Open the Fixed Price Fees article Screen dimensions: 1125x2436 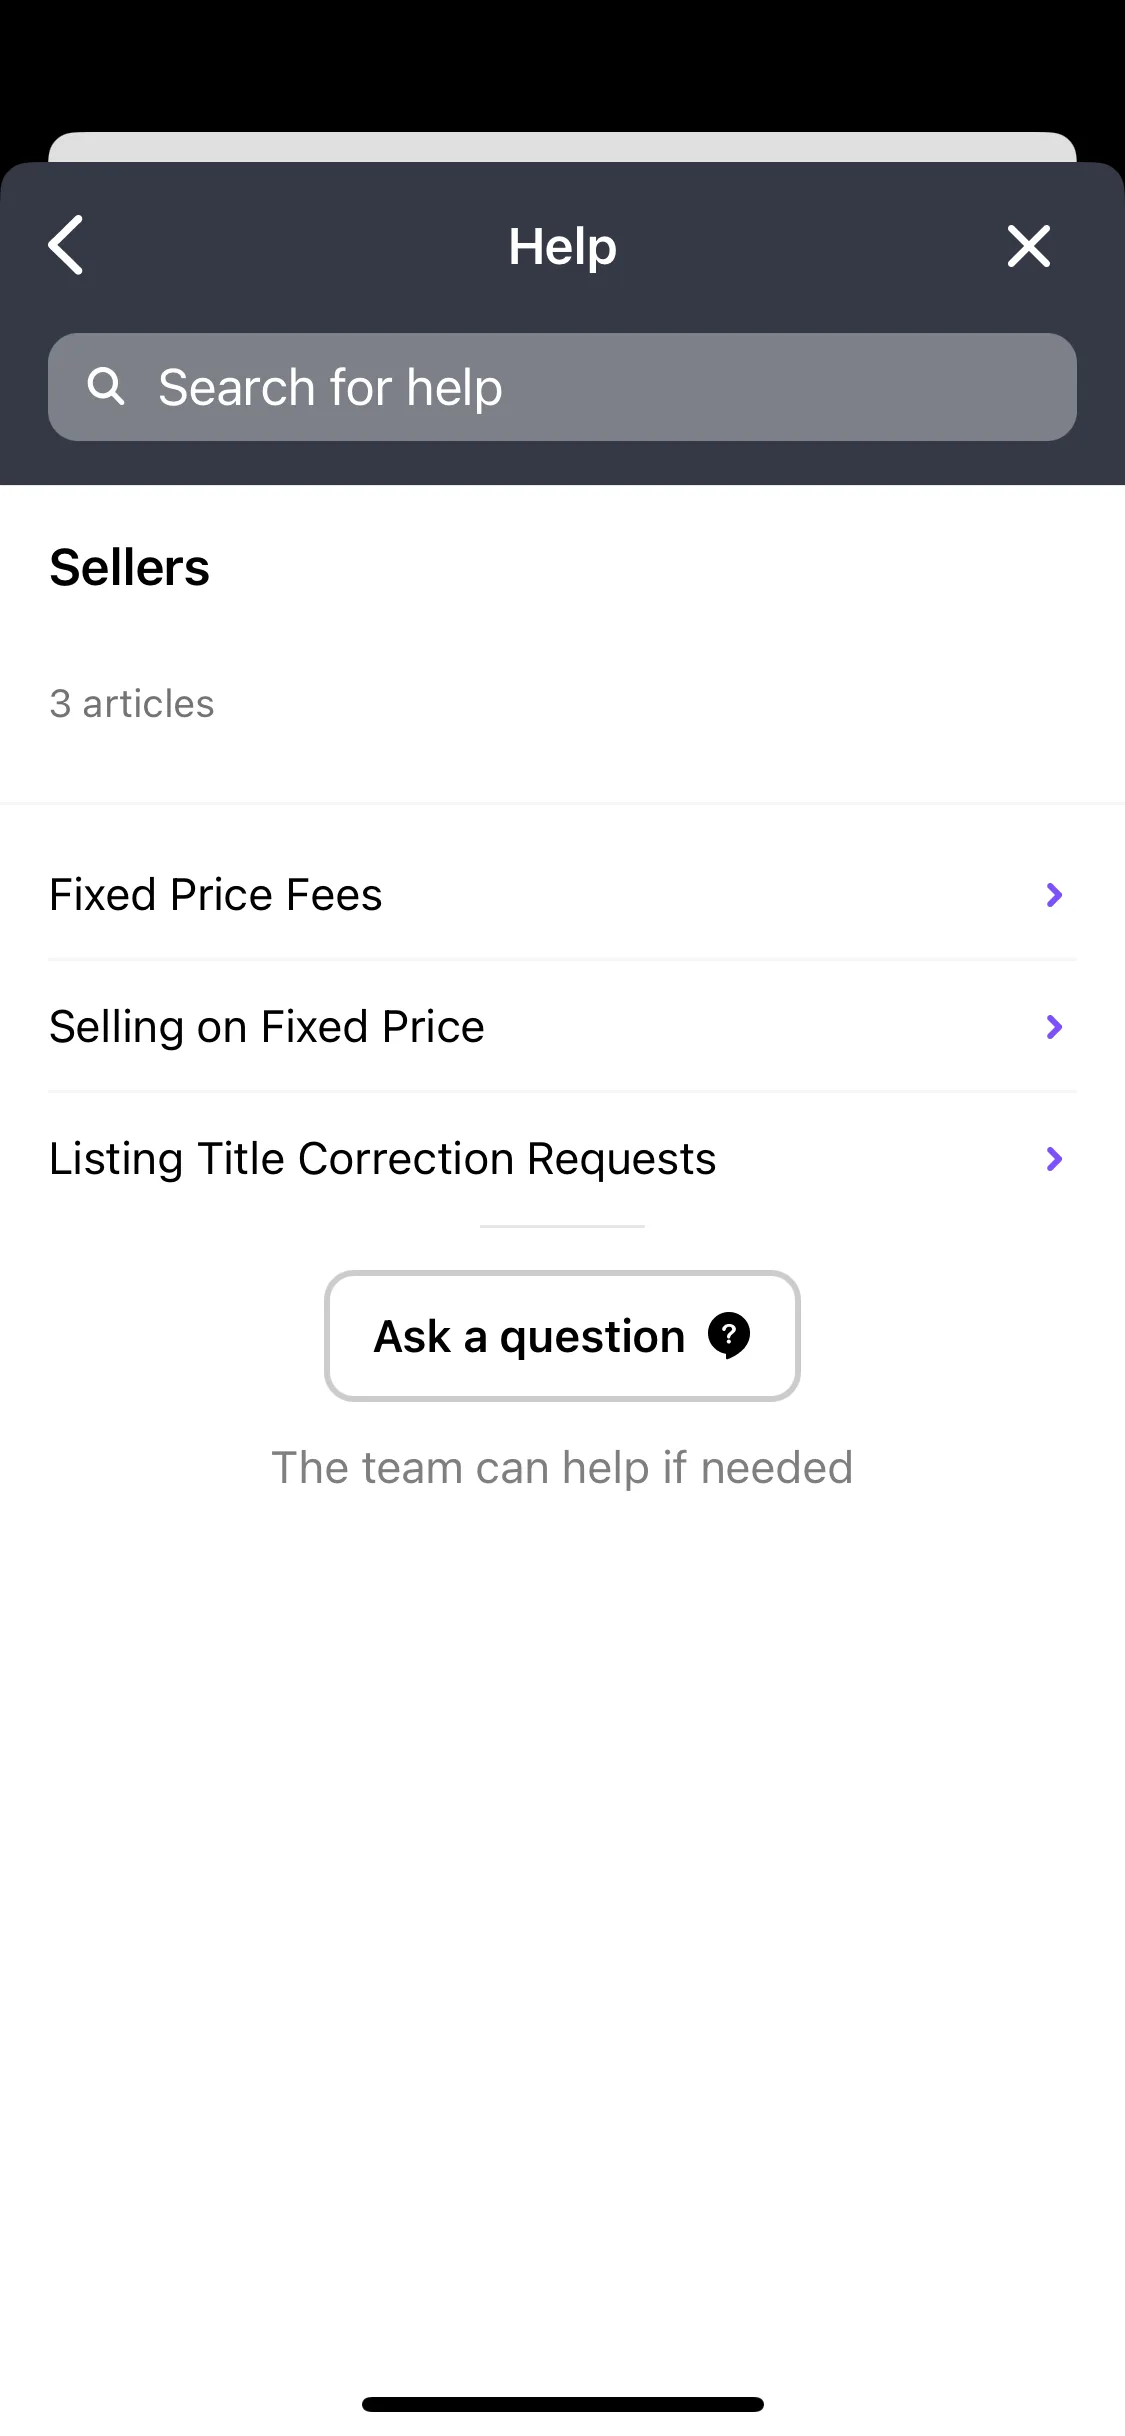562,894
